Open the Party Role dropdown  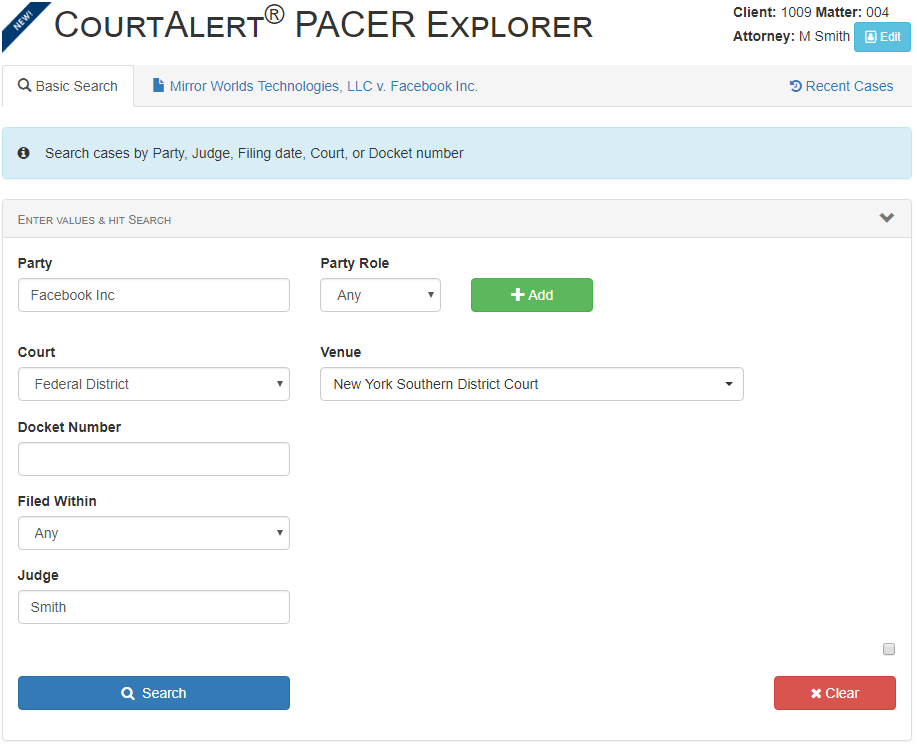tap(380, 295)
